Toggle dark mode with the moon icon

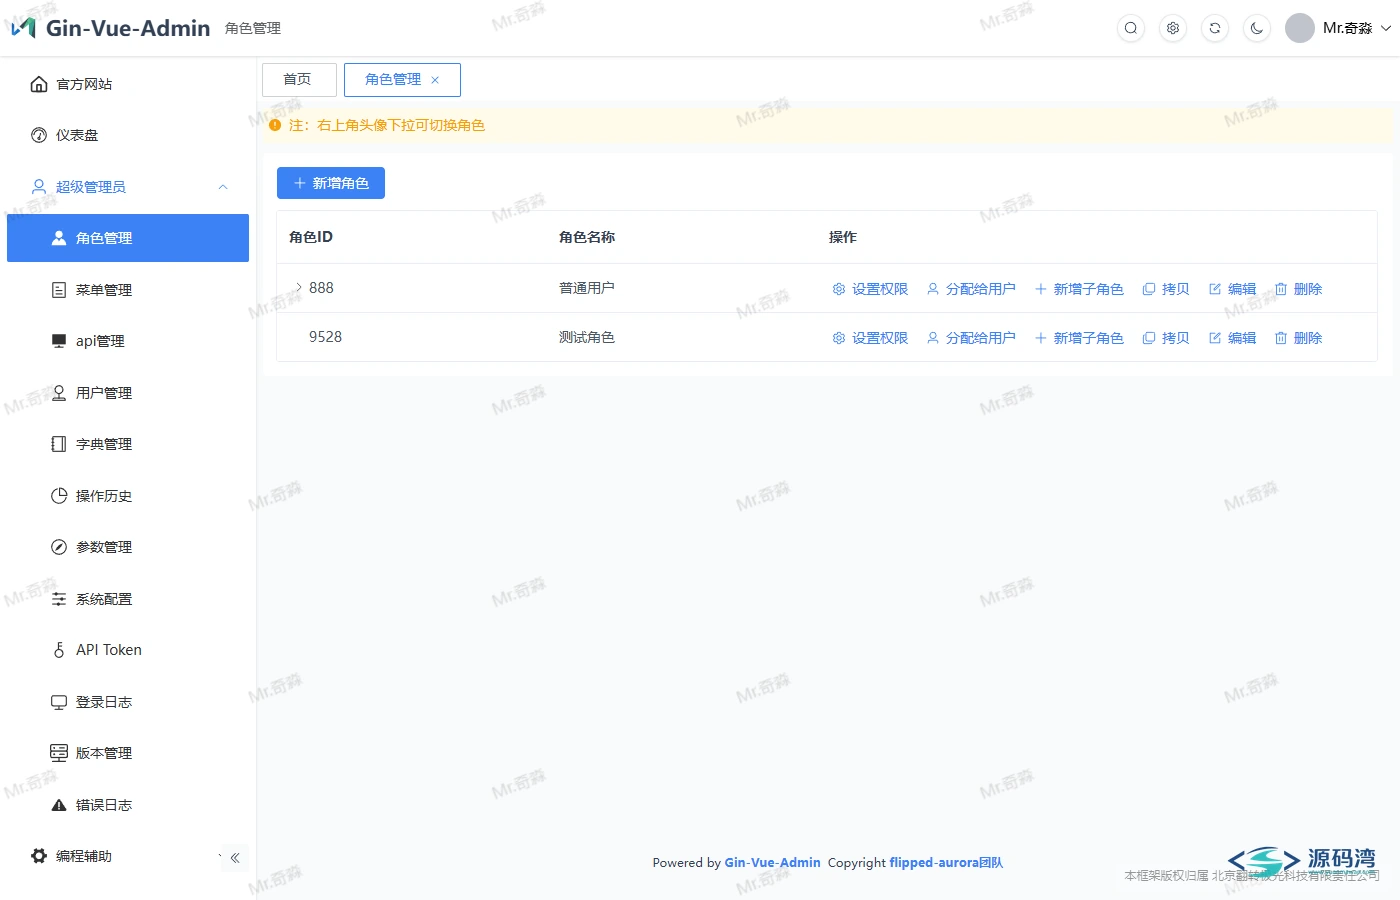pos(1257,28)
